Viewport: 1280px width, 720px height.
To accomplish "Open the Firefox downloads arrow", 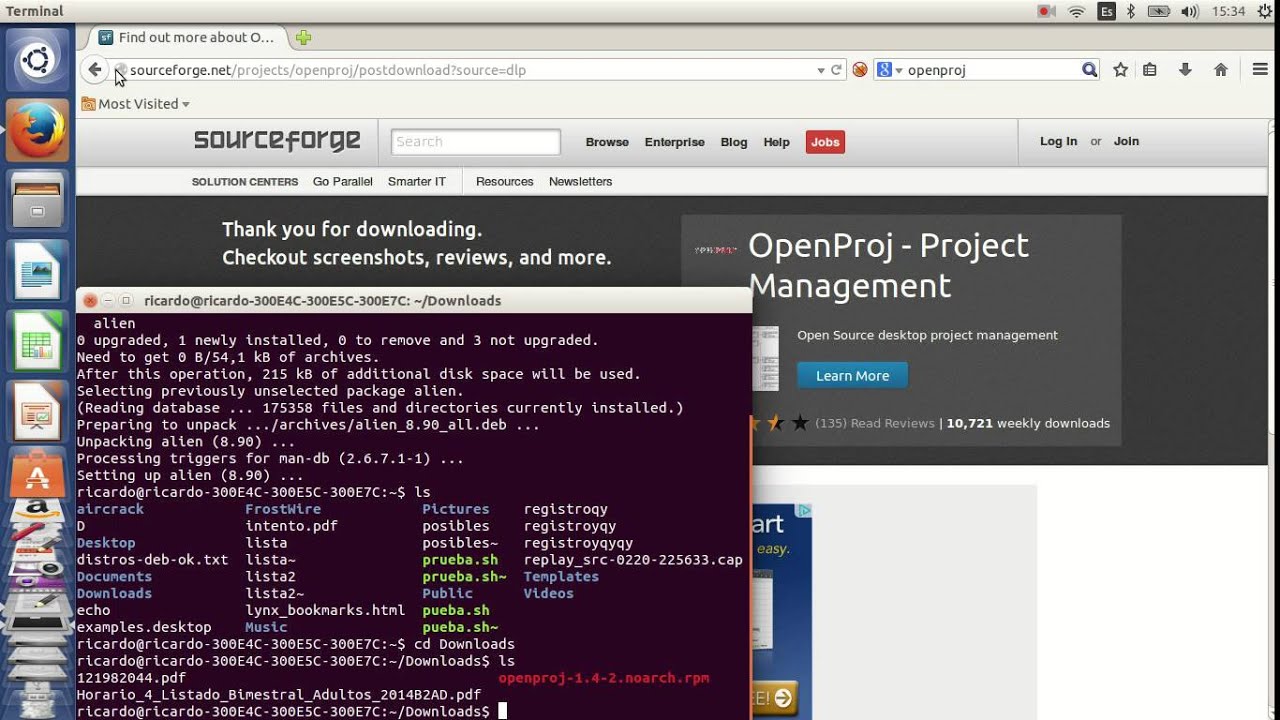I will click(x=1185, y=70).
